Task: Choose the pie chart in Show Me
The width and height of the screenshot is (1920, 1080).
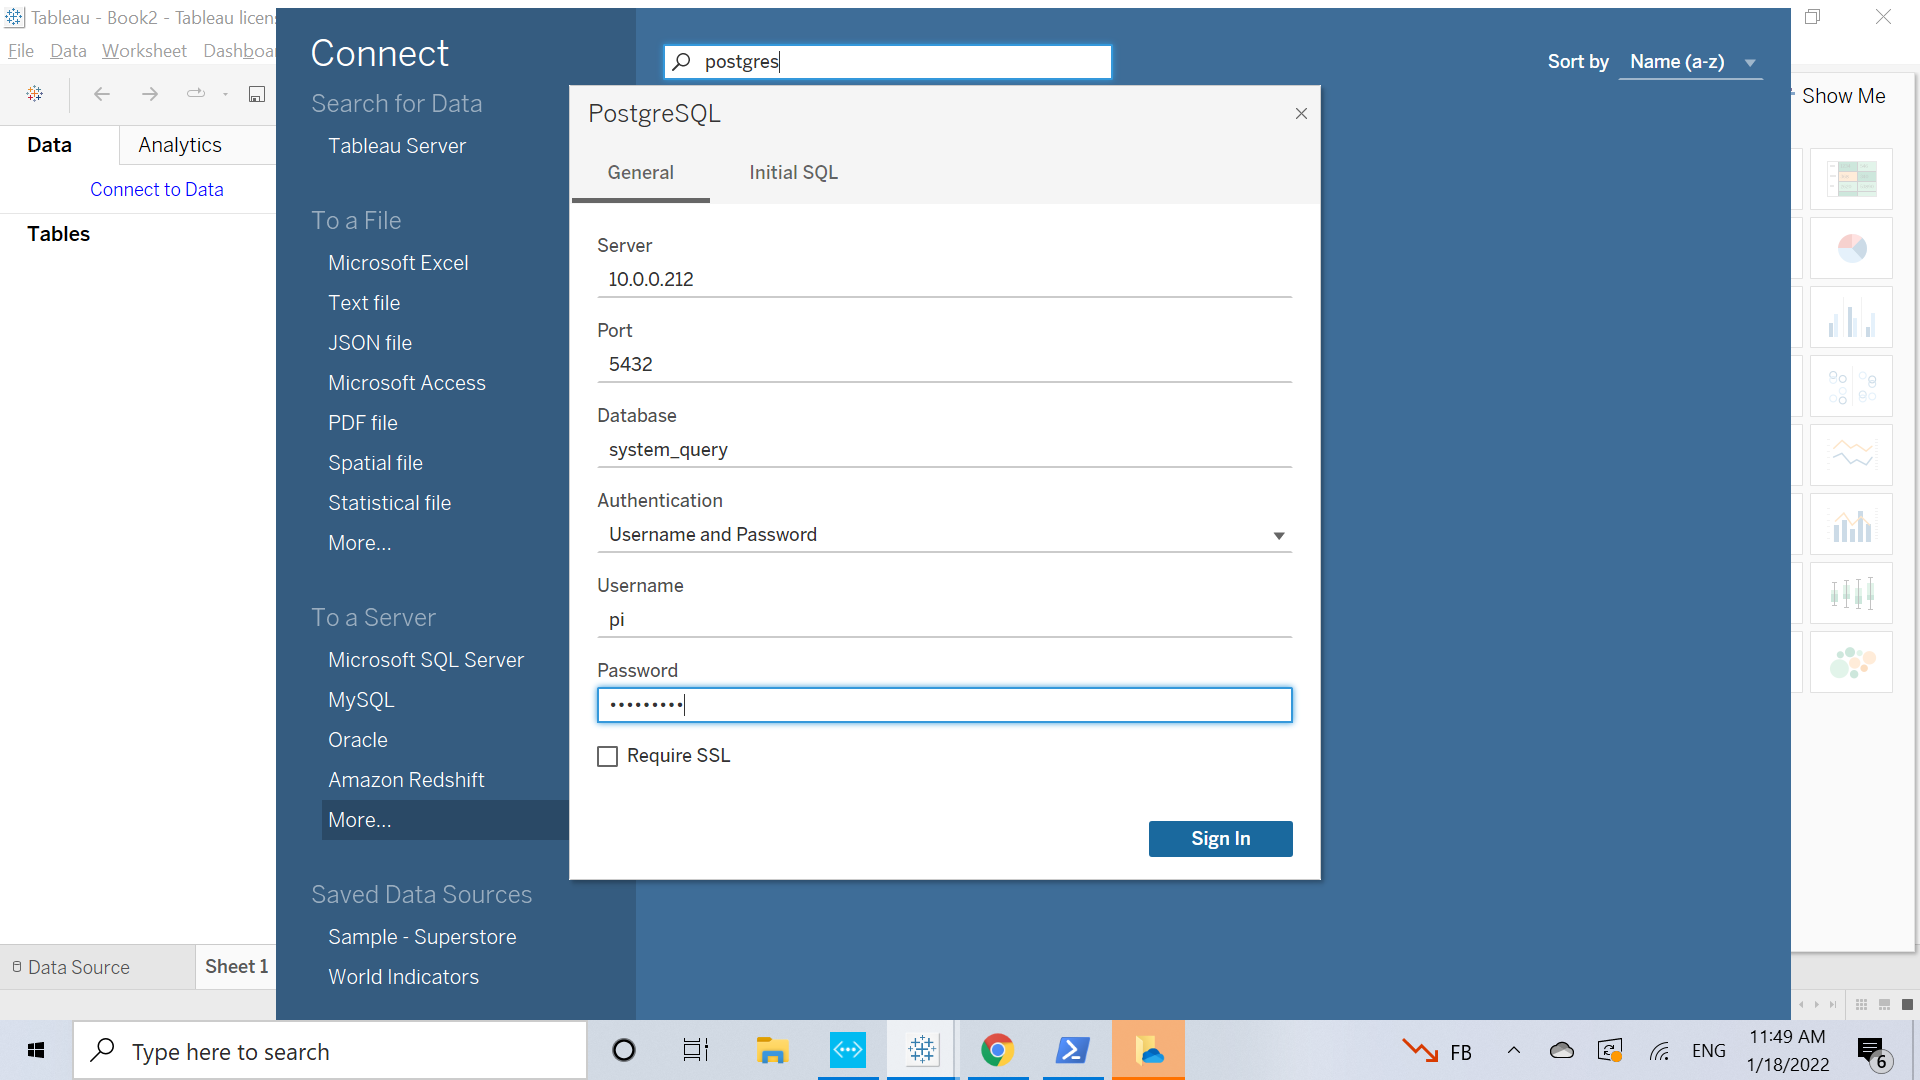Action: coord(1851,248)
